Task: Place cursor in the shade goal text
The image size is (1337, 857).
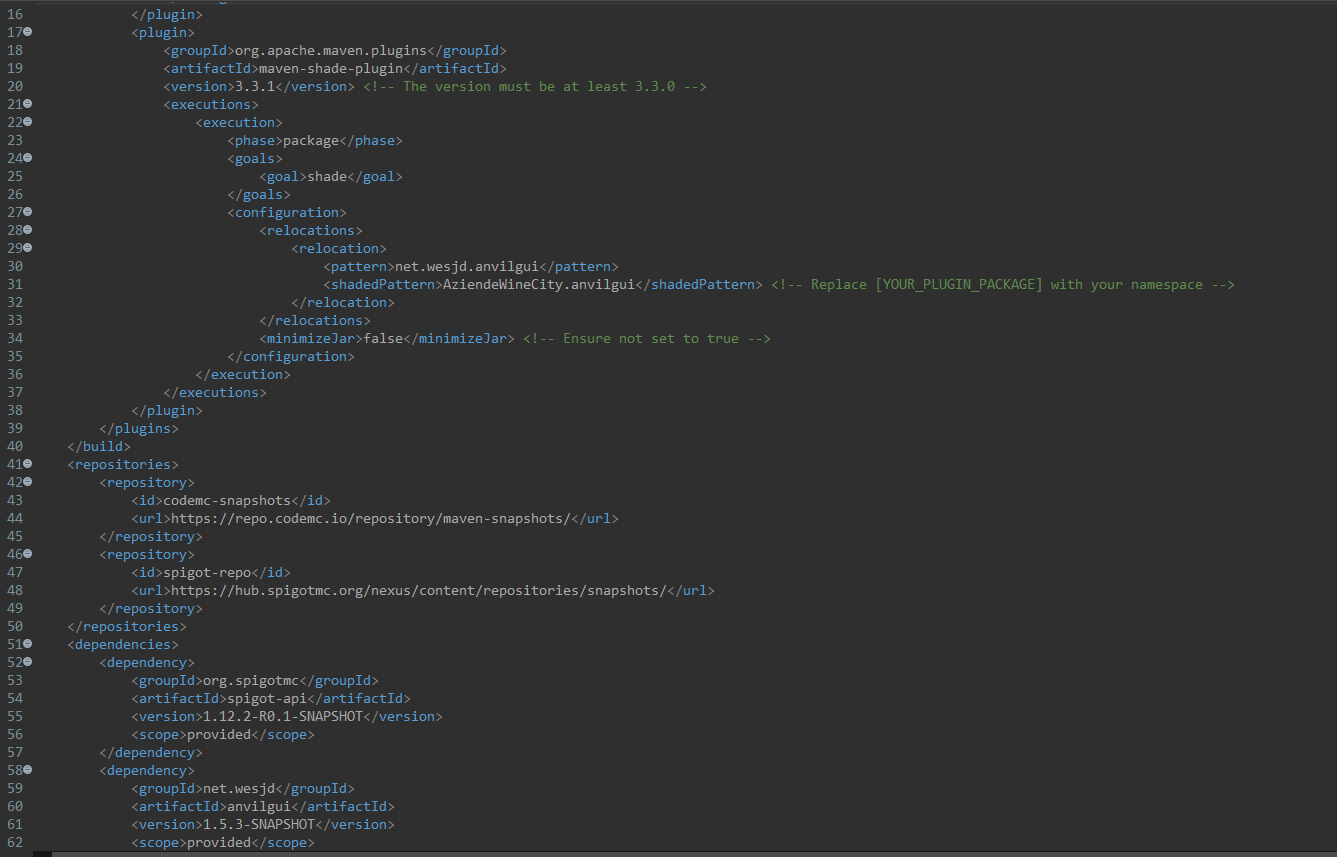Action: [325, 176]
